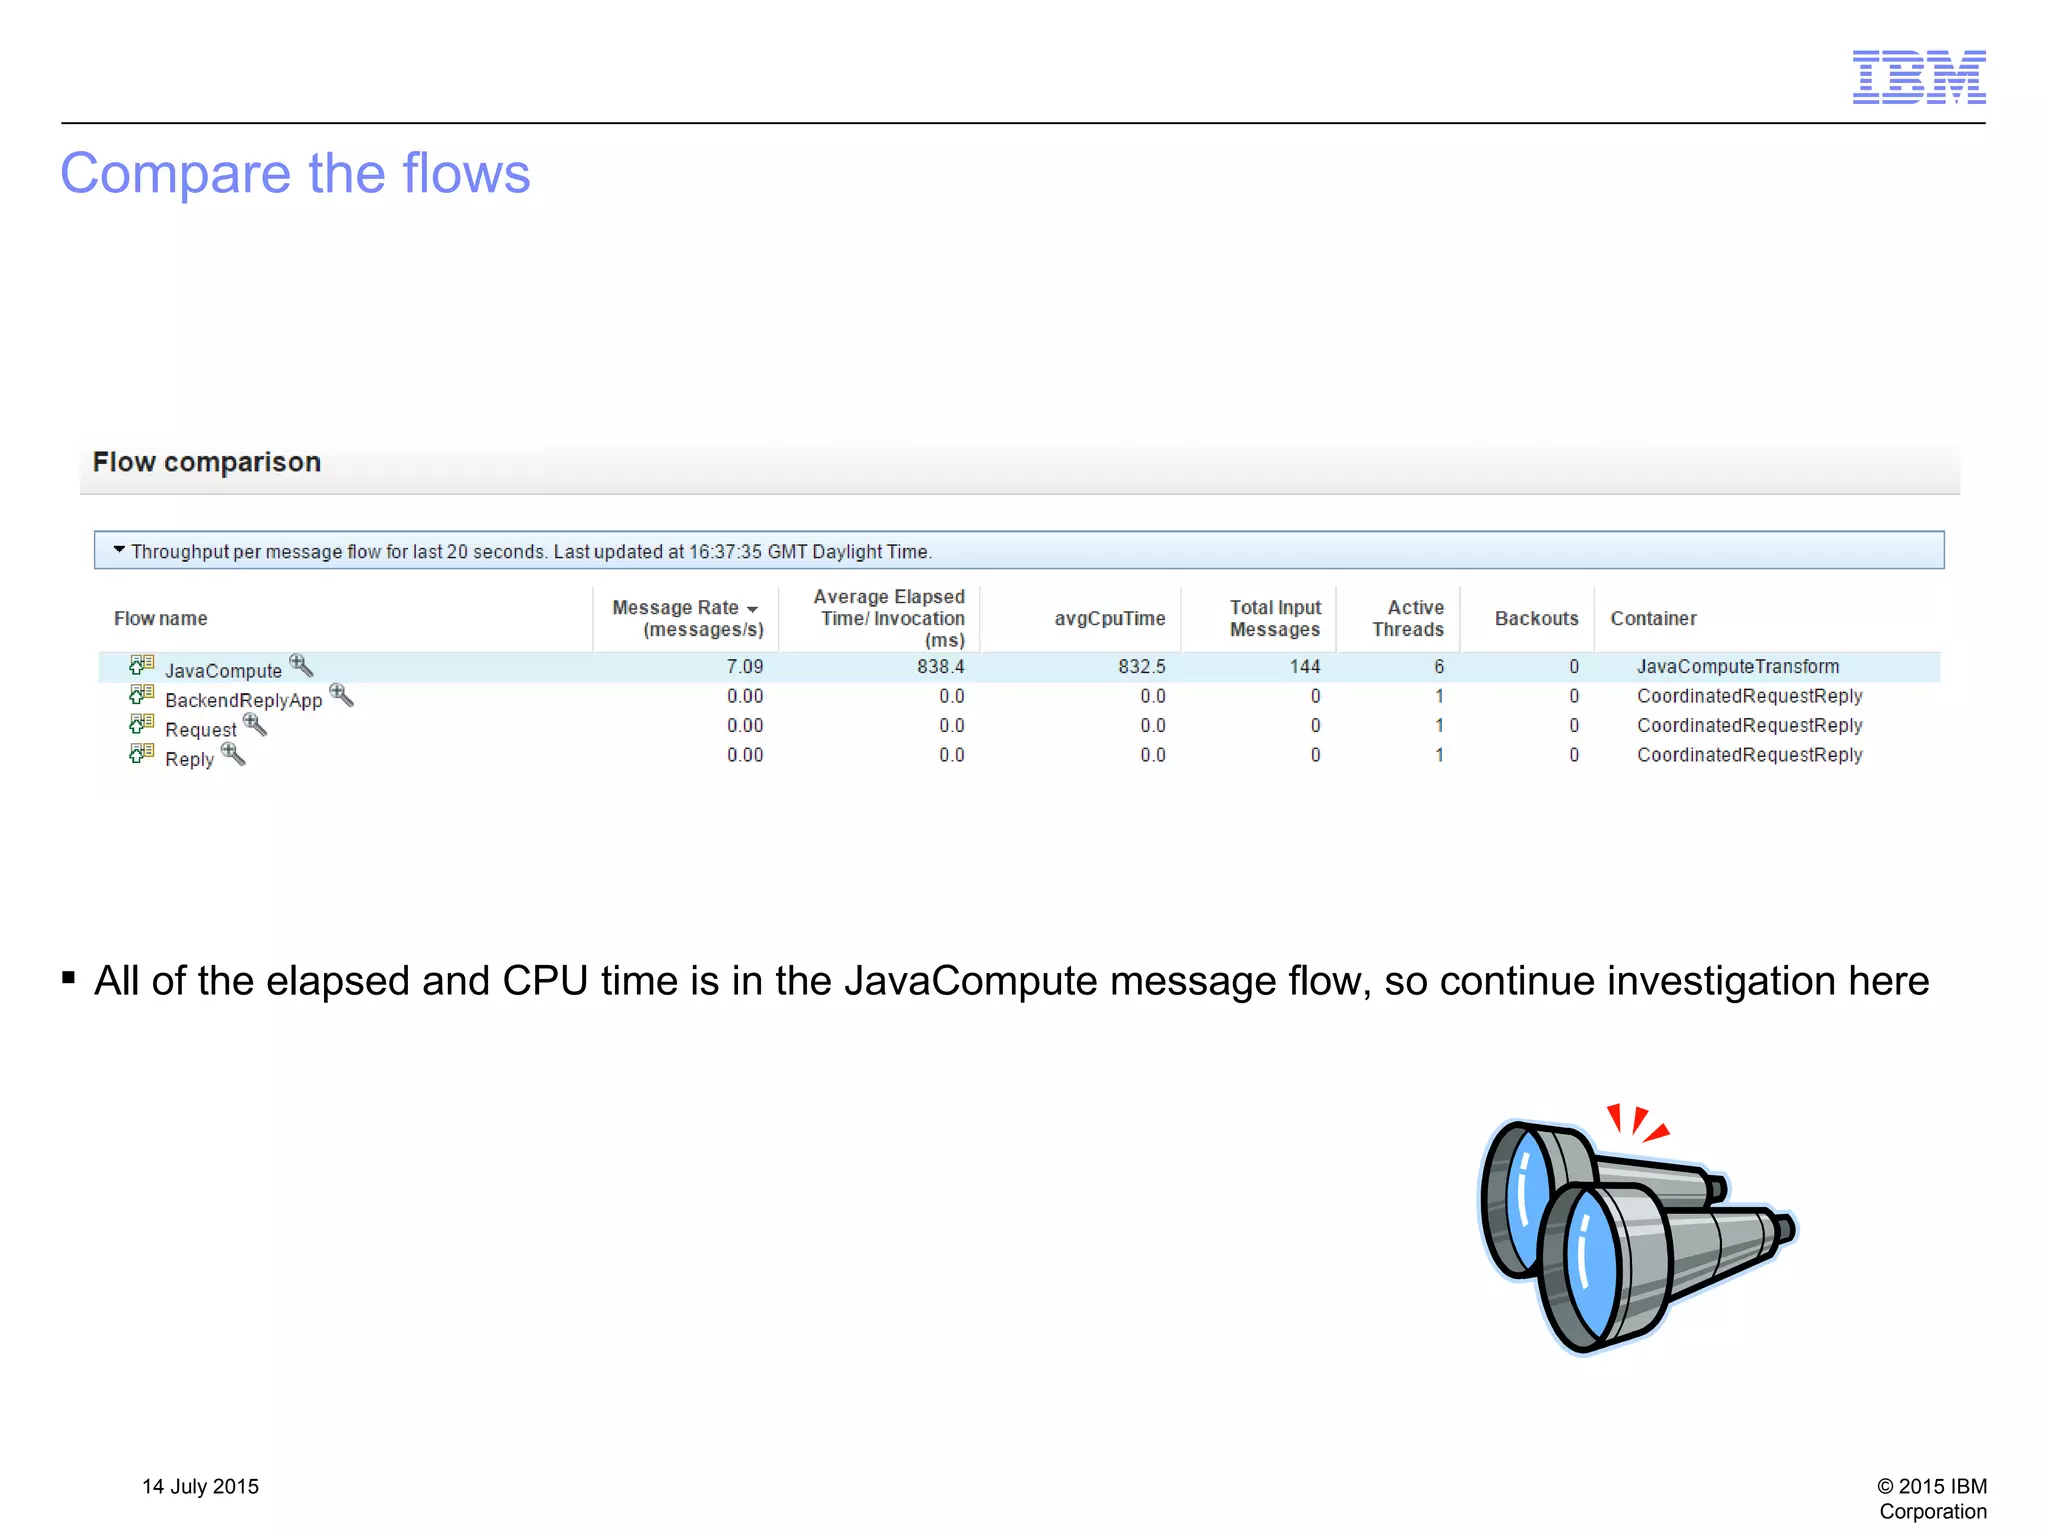Open the JavaCompute flow name
Viewport: 2048px width, 1535px height.
tap(224, 671)
